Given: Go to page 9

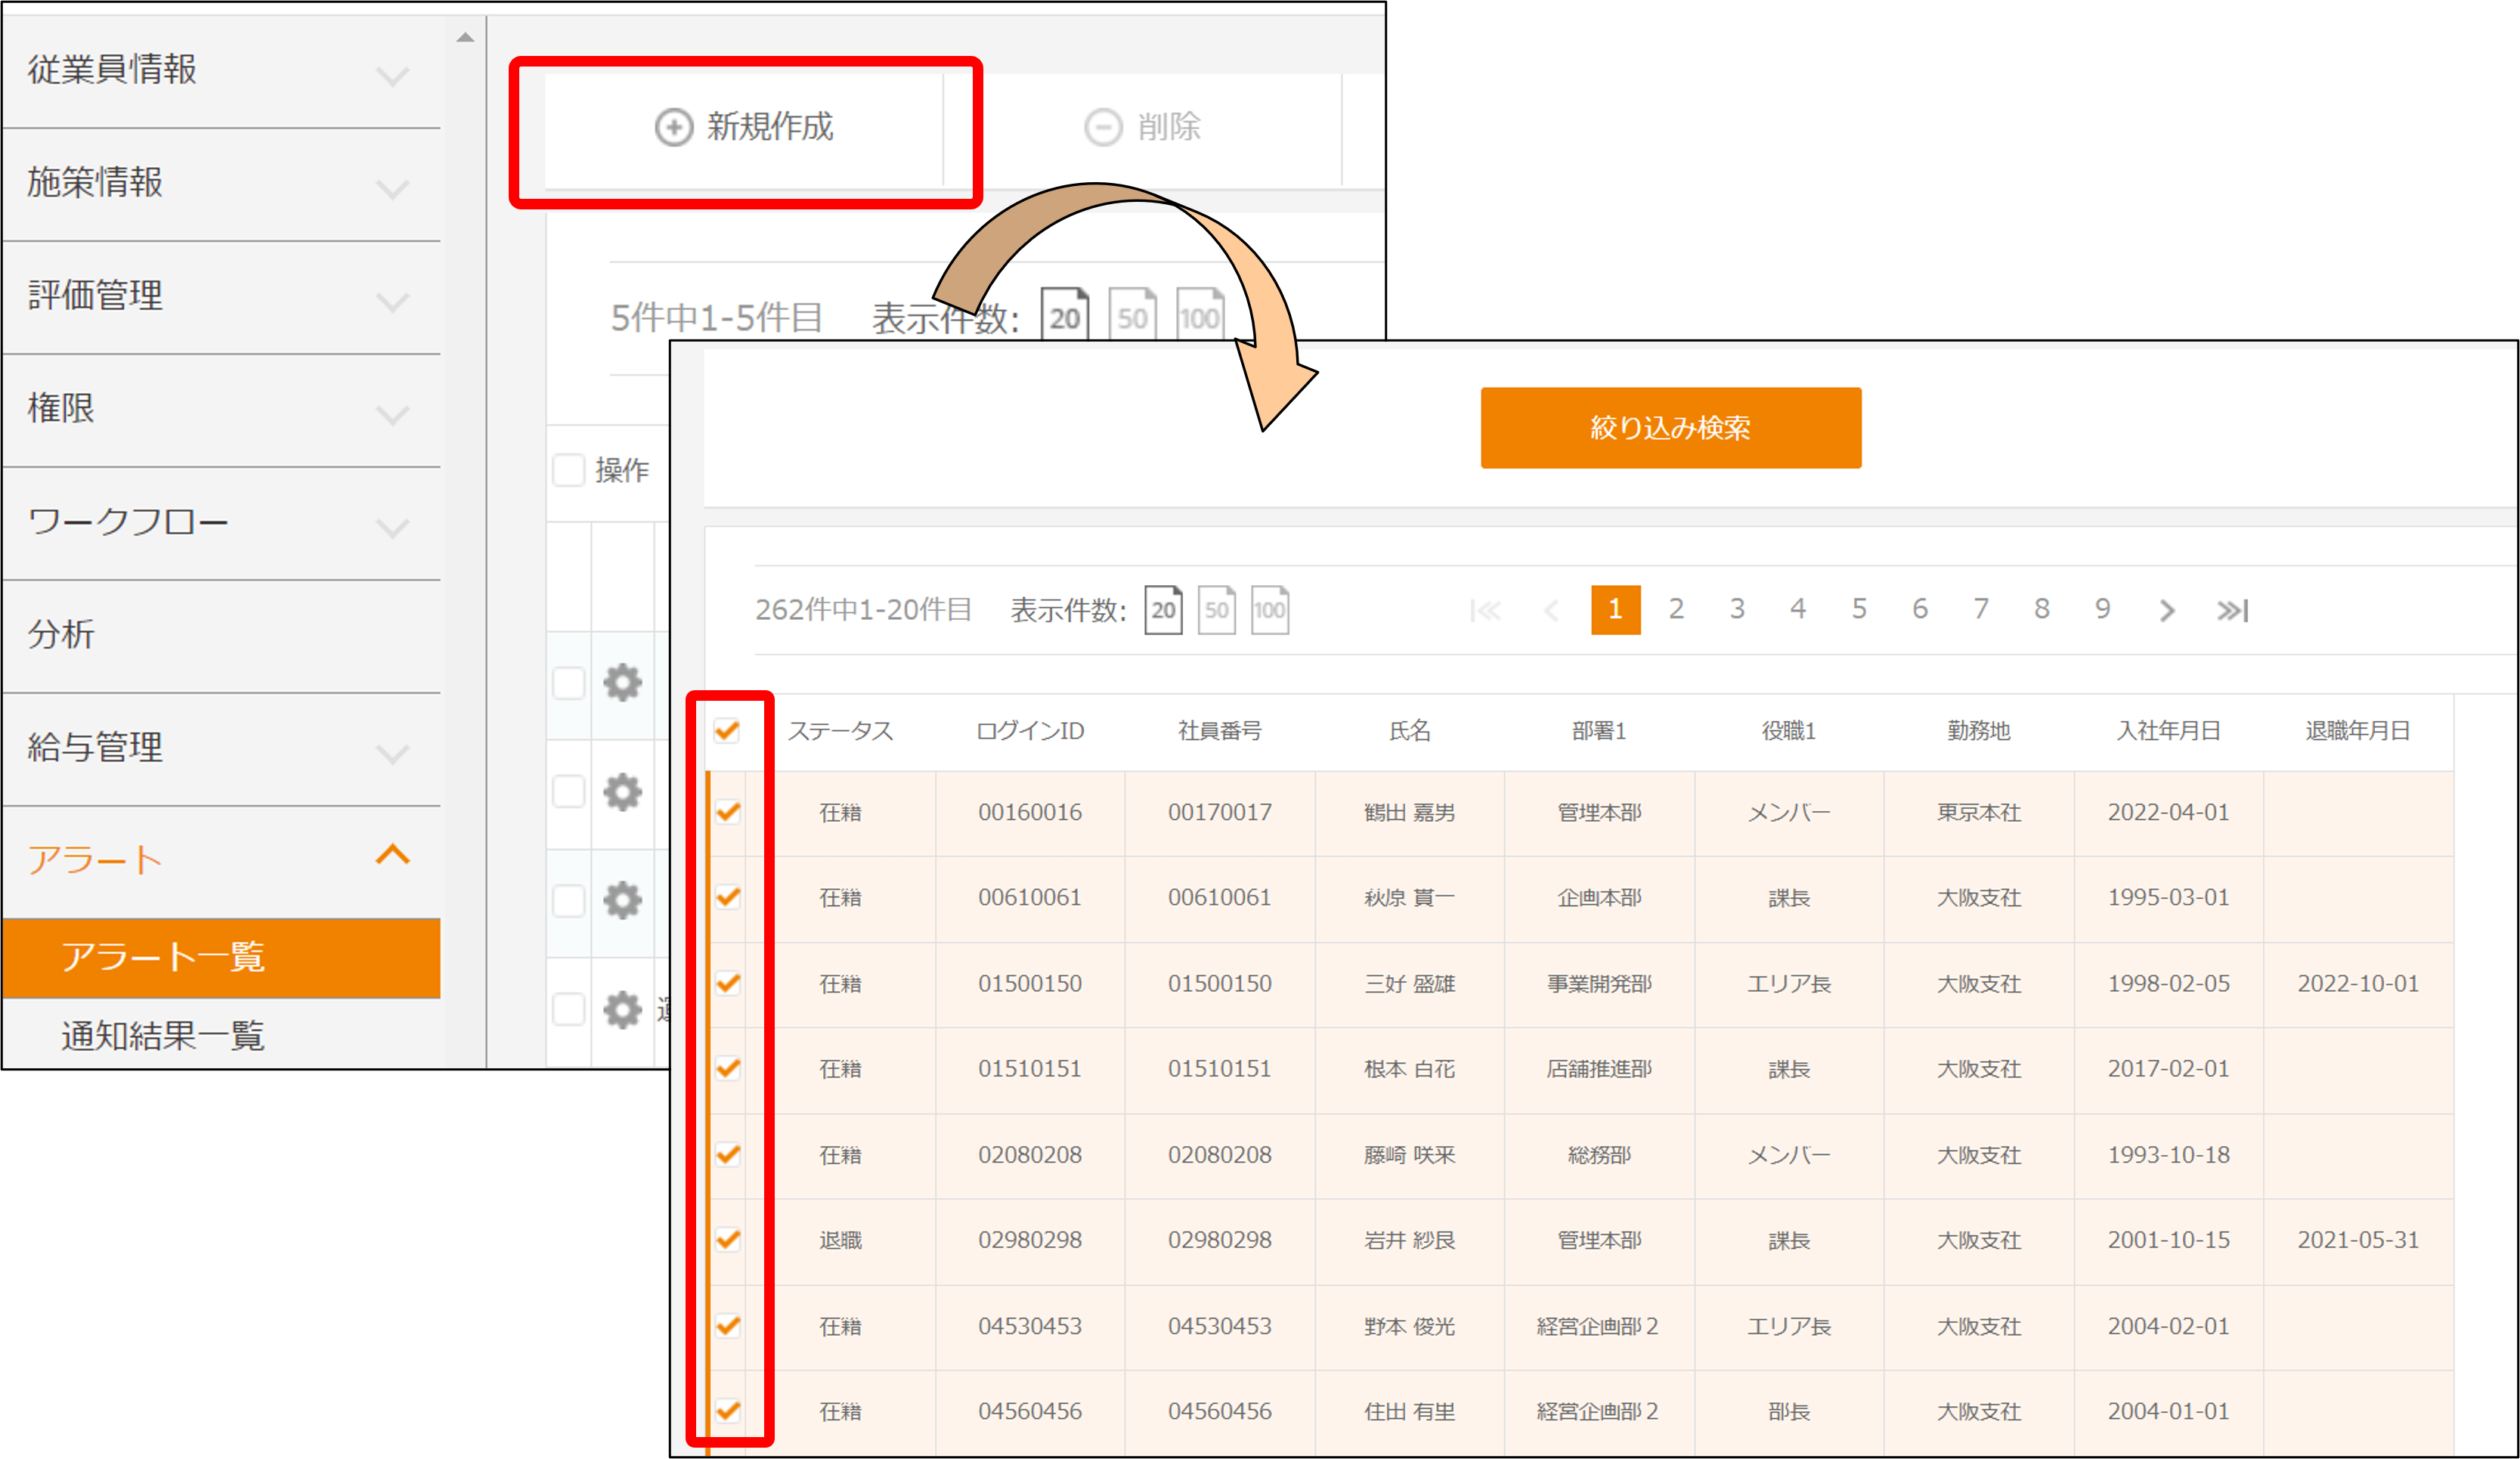Looking at the screenshot, I should 2103,609.
